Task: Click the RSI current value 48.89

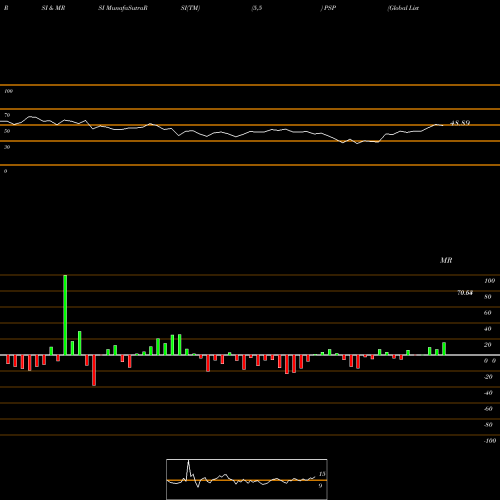Action: click(460, 123)
